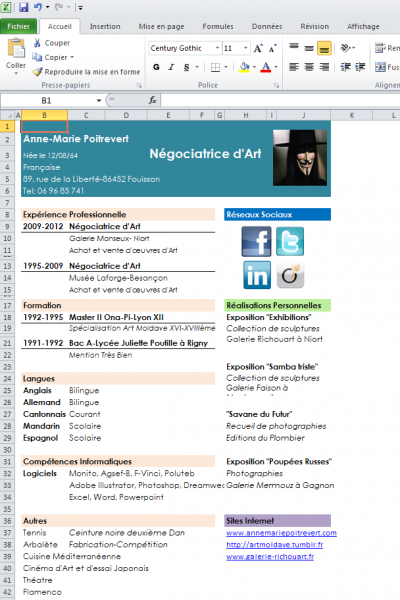Click the wrap text icon
400x600 pixels.
point(380,48)
